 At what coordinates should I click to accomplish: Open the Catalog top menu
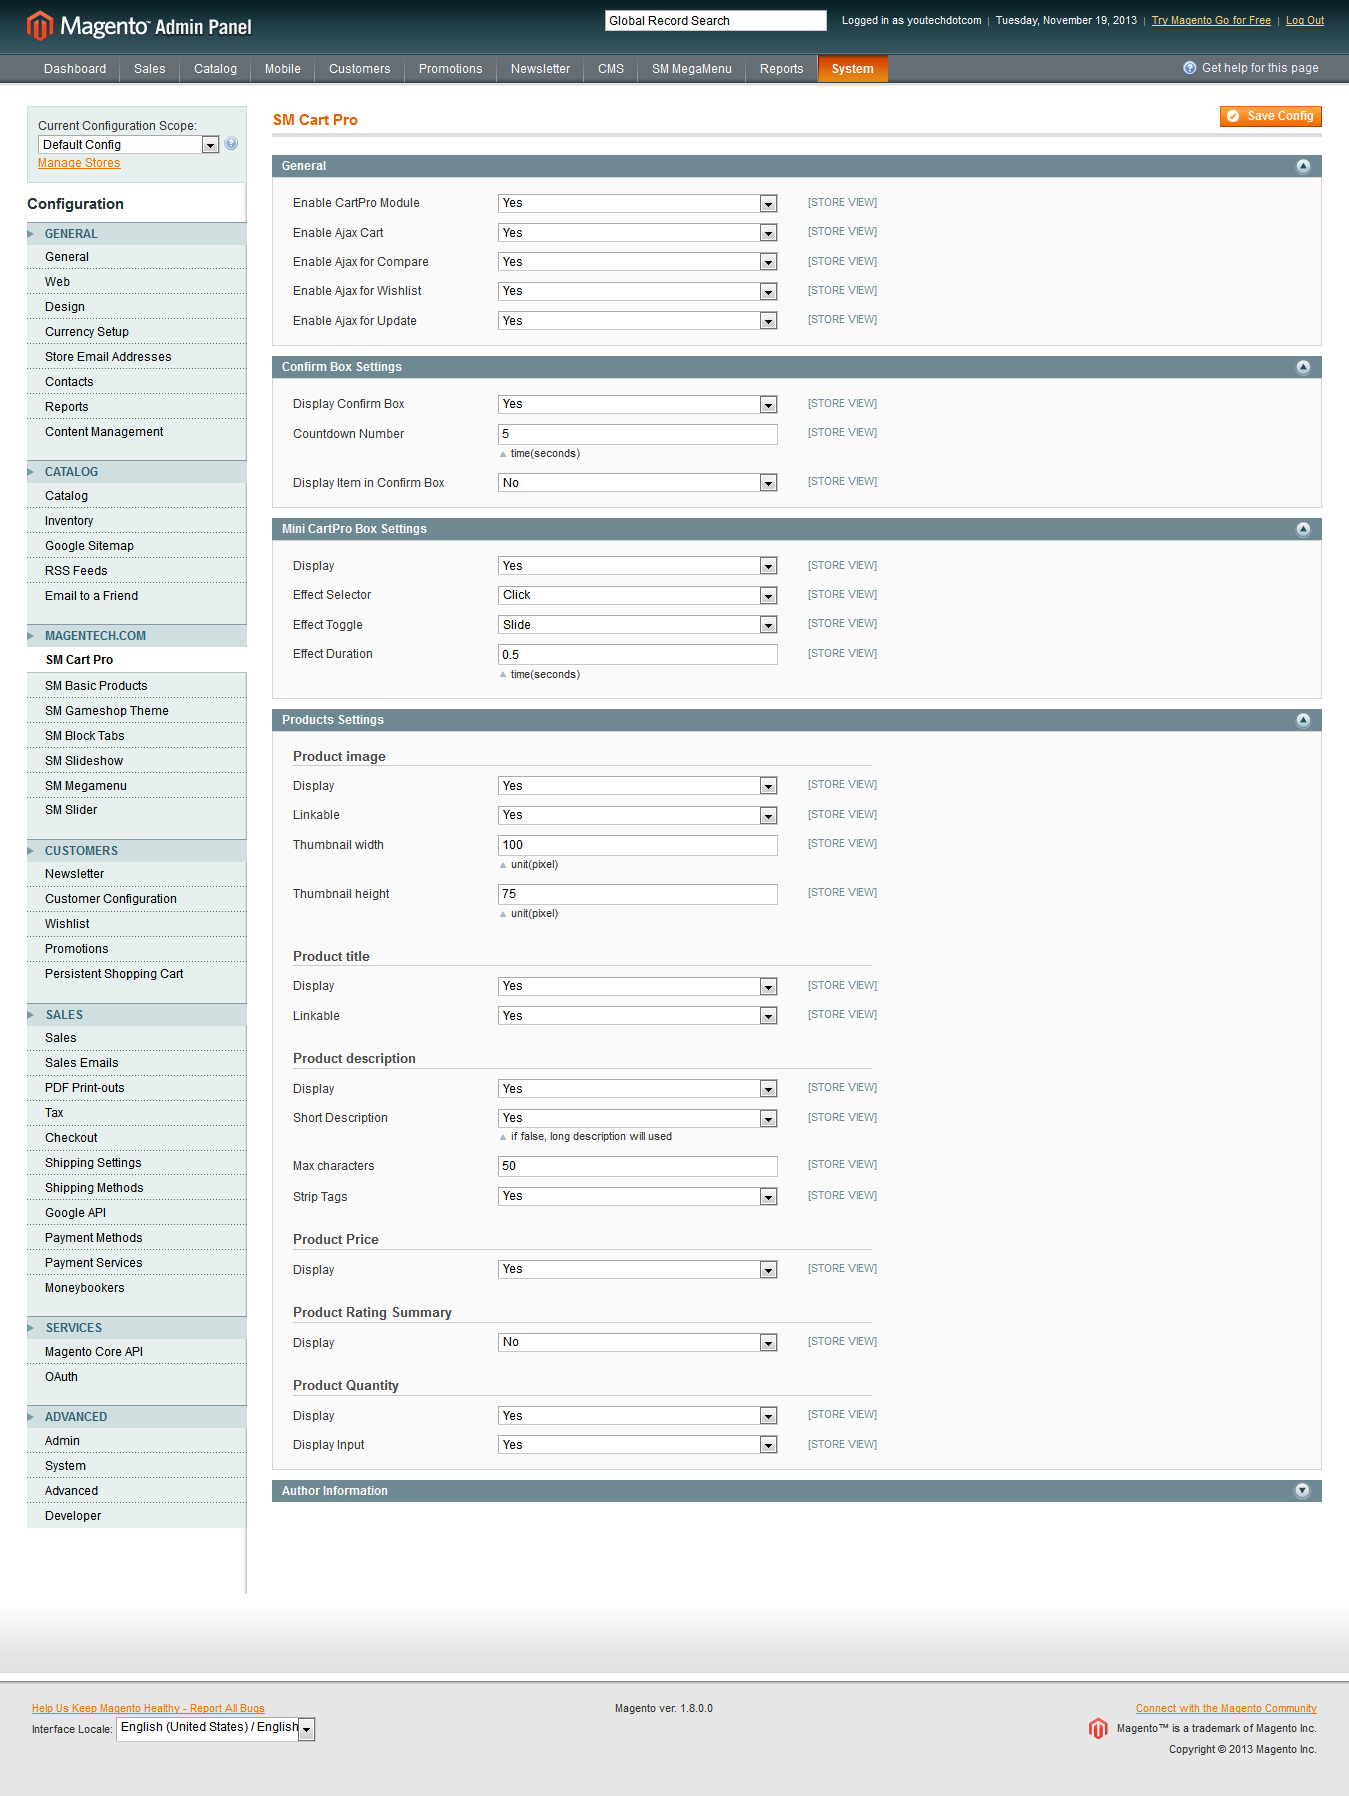point(215,69)
